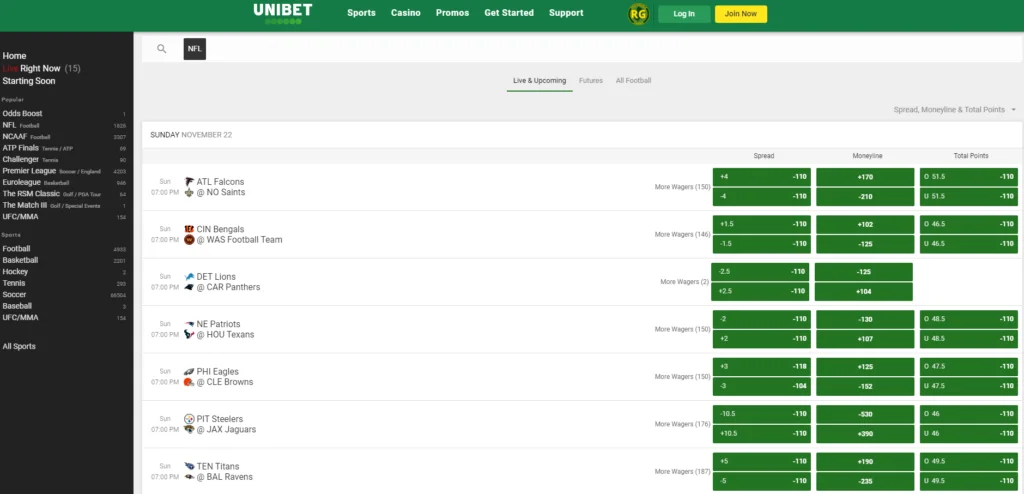Click the HOU Texans team logo

tap(189, 335)
